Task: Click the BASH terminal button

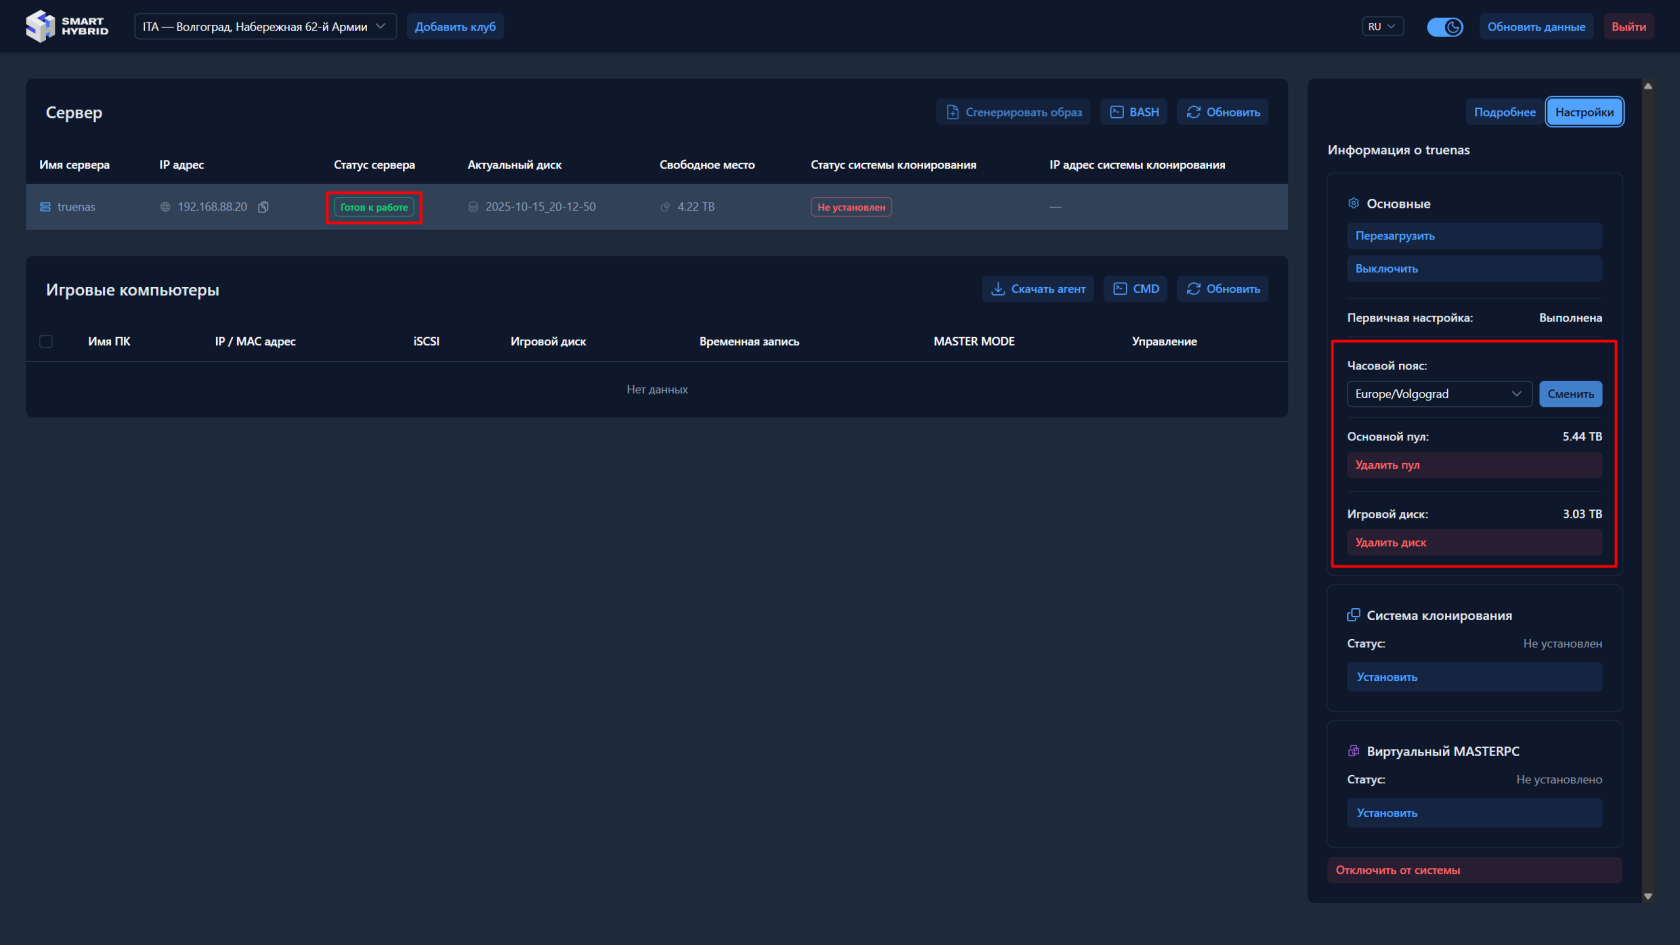Action: click(x=1133, y=112)
